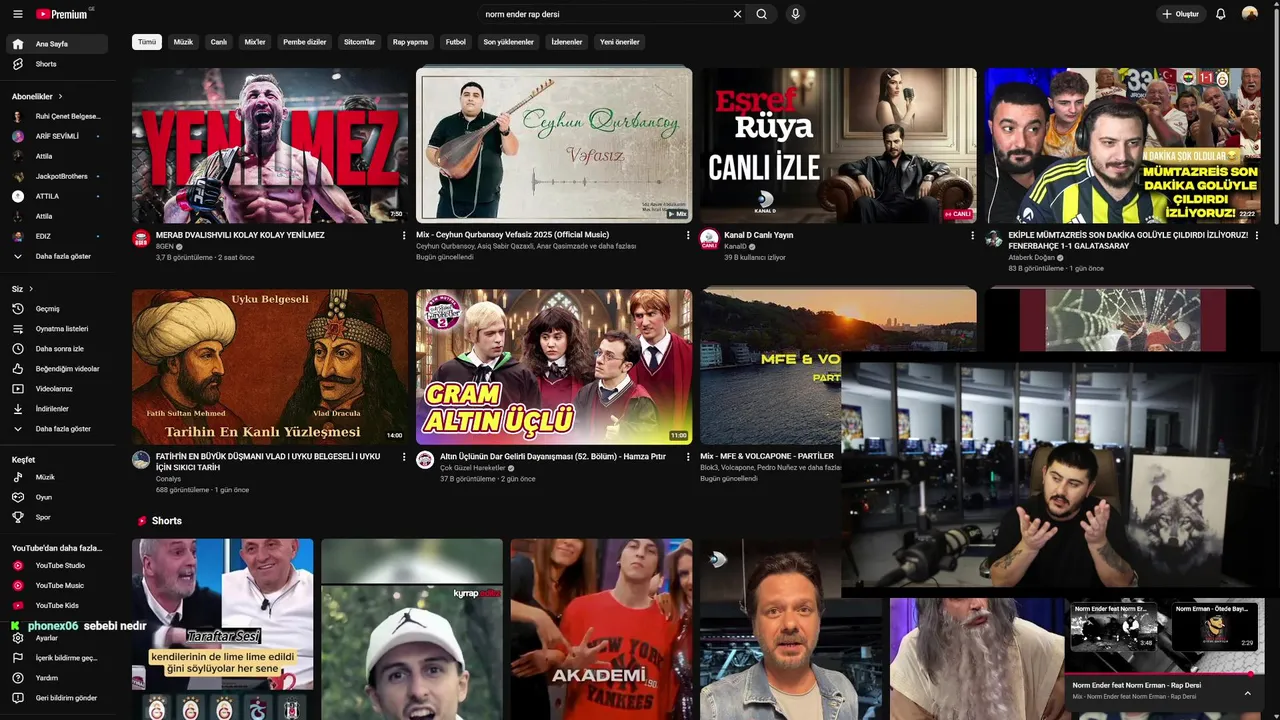Go to Ana Sayfa in the sidebar
The height and width of the screenshot is (720, 1280).
click(57, 44)
